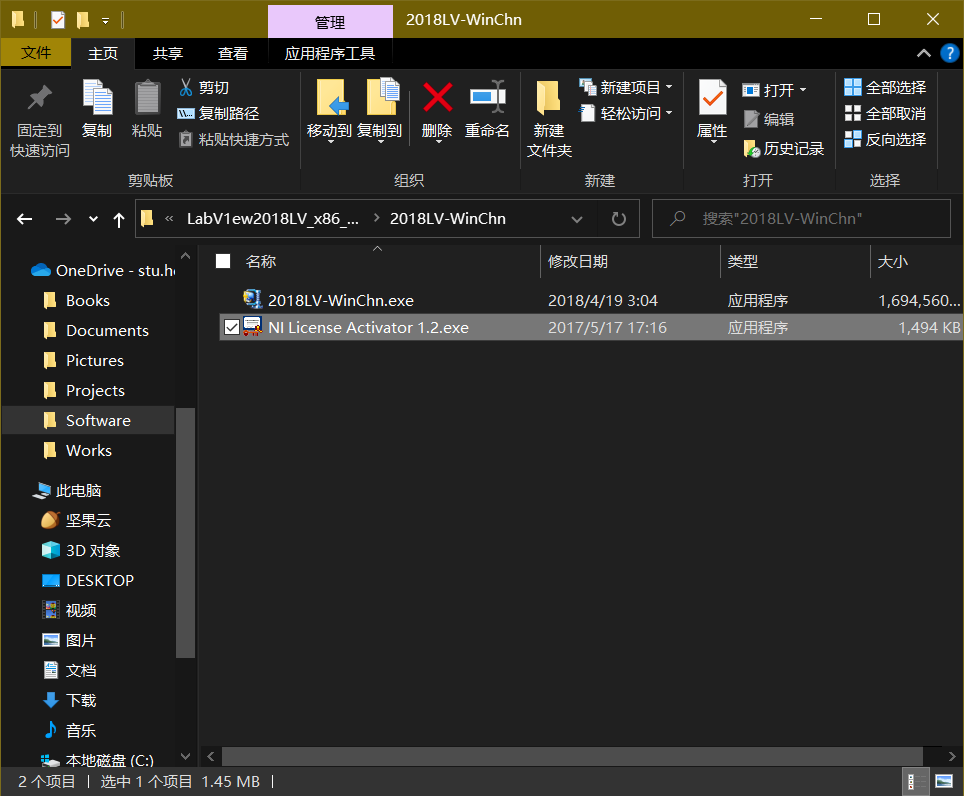This screenshot has width=964, height=796.
Task: Go back with the left arrow
Action: tap(25, 219)
